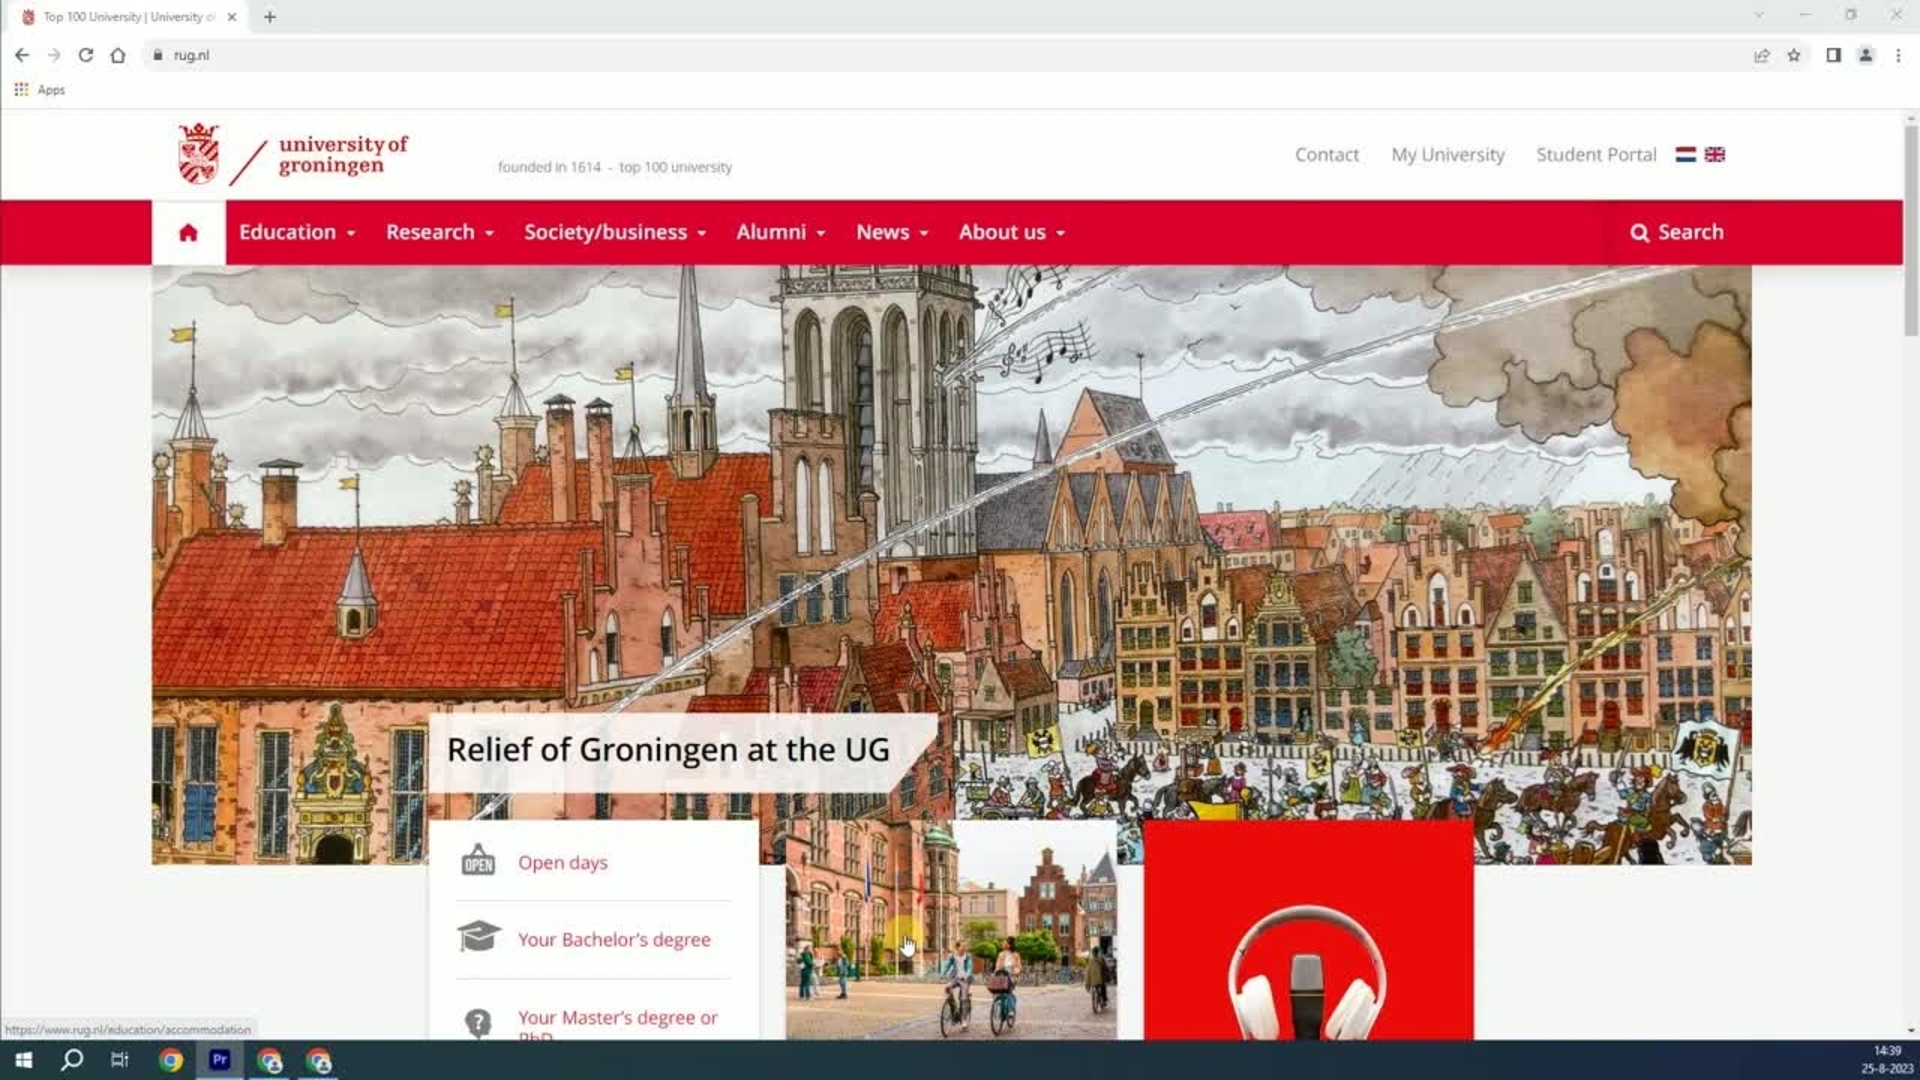1920x1080 pixels.
Task: Click the OPEN sign icon beside Open days
Action: point(478,860)
